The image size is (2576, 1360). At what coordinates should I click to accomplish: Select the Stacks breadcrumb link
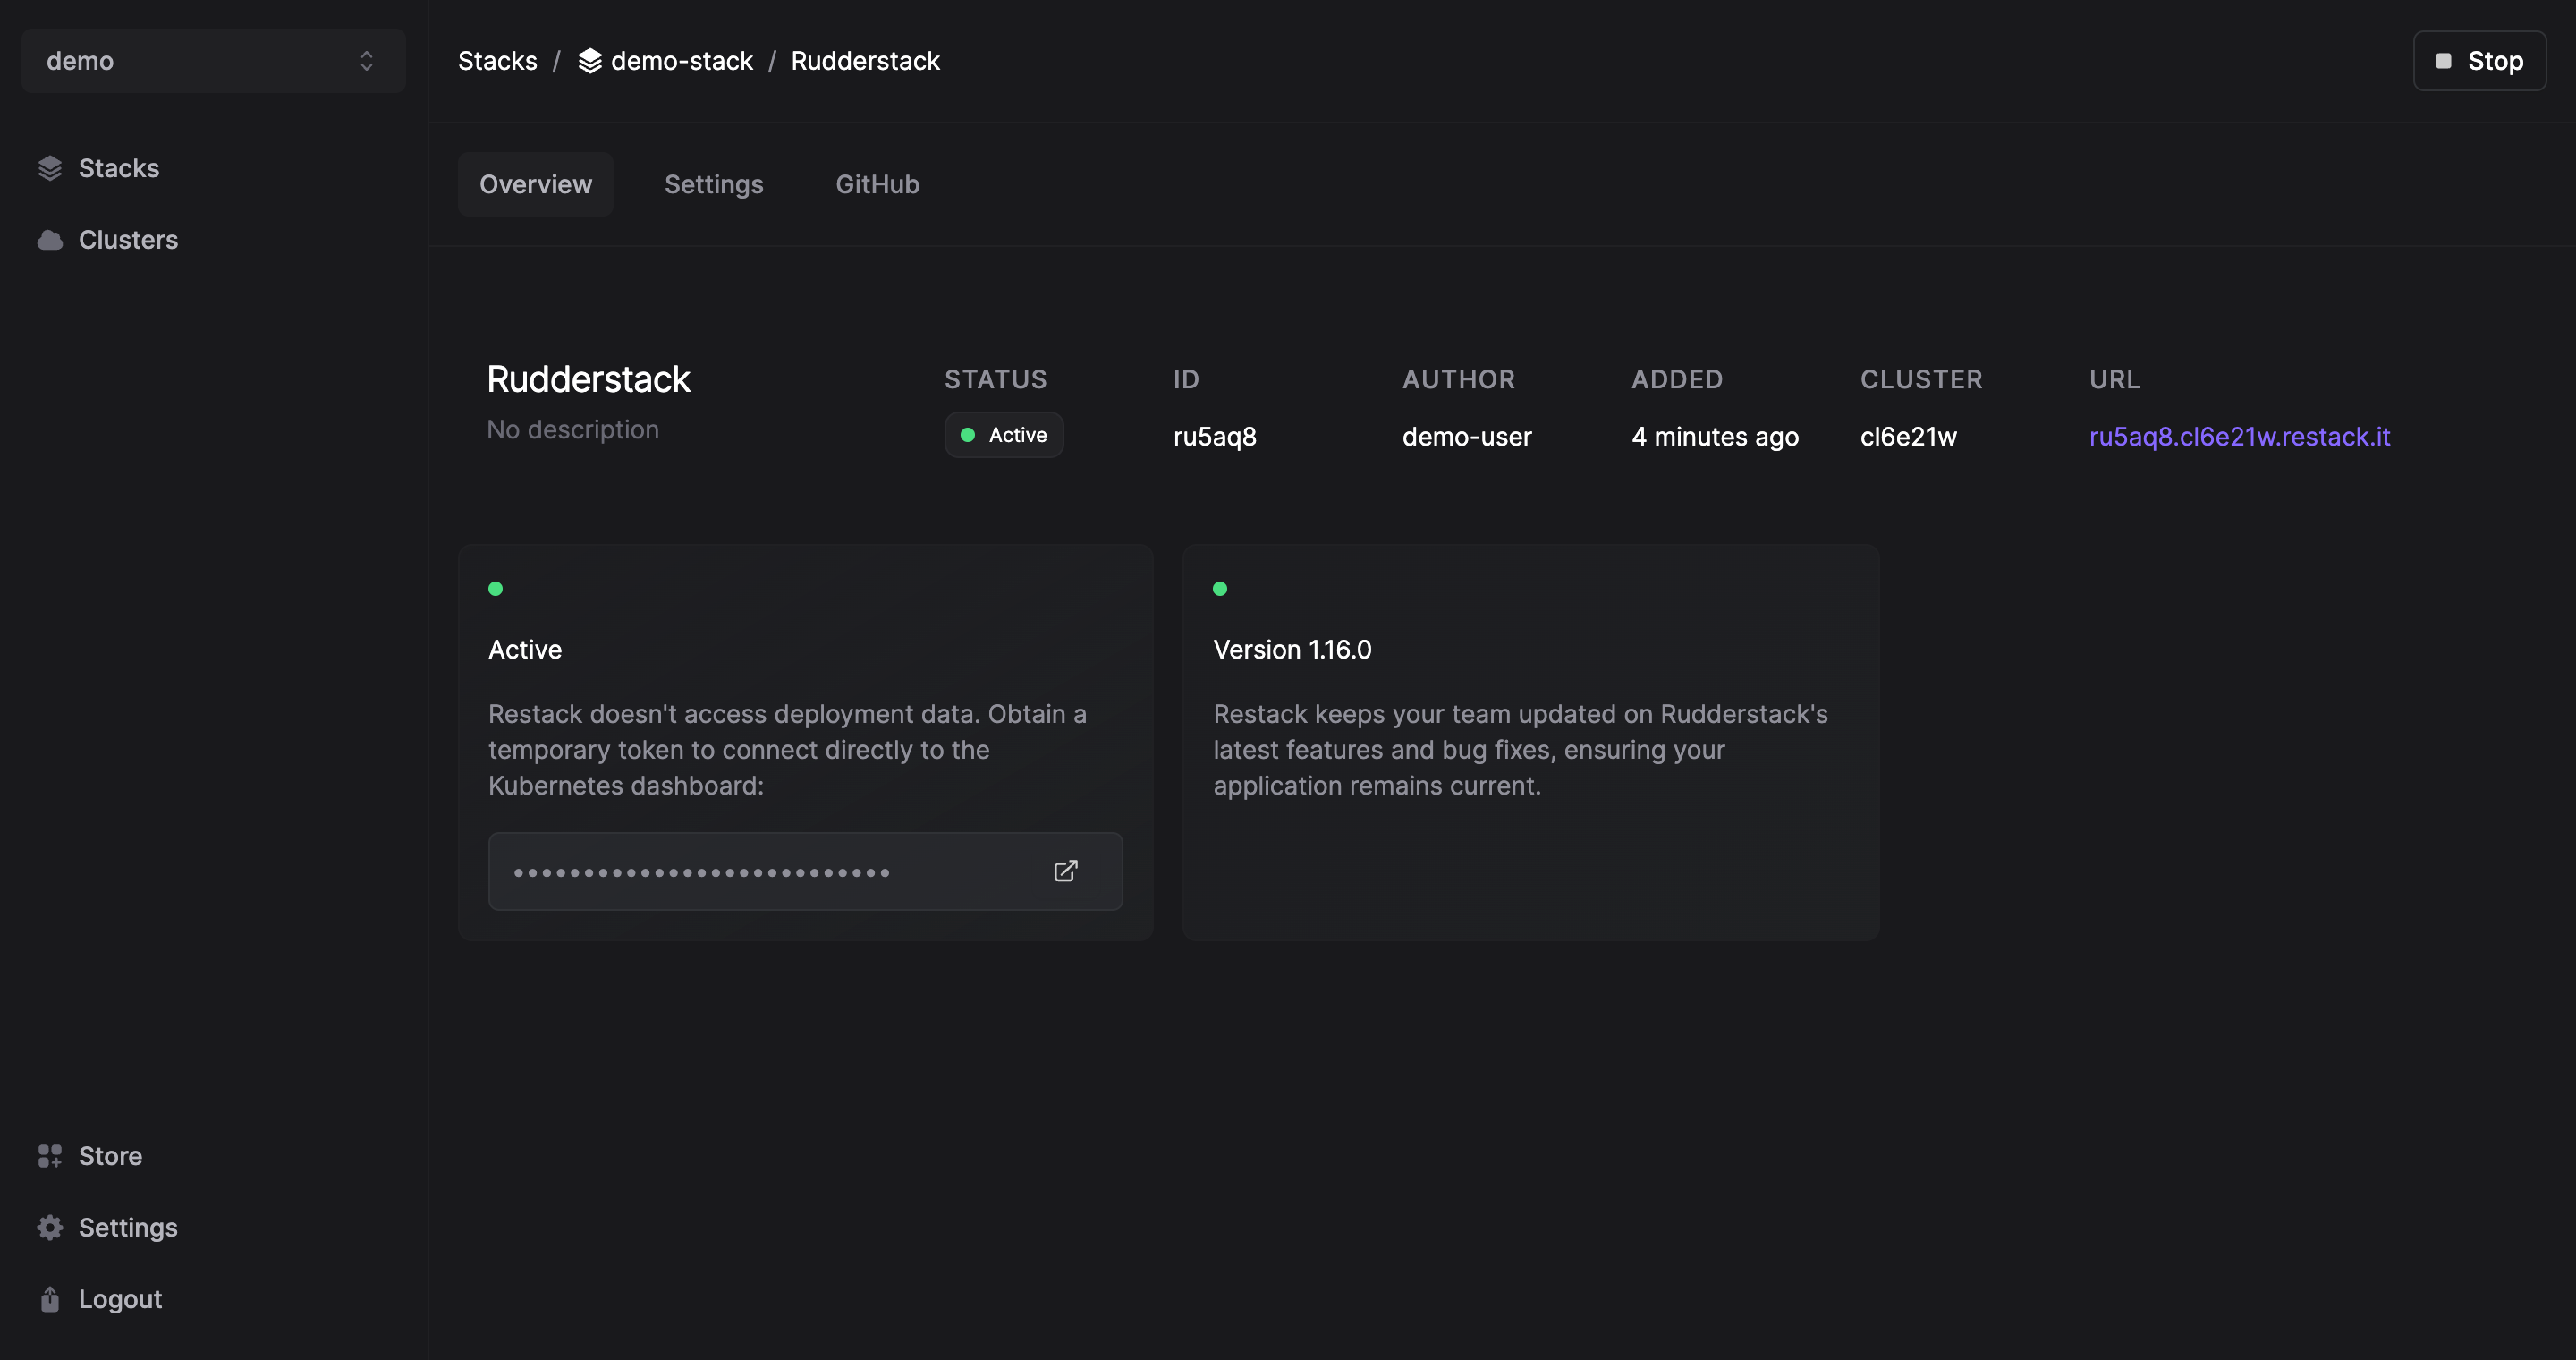pyautogui.click(x=496, y=60)
